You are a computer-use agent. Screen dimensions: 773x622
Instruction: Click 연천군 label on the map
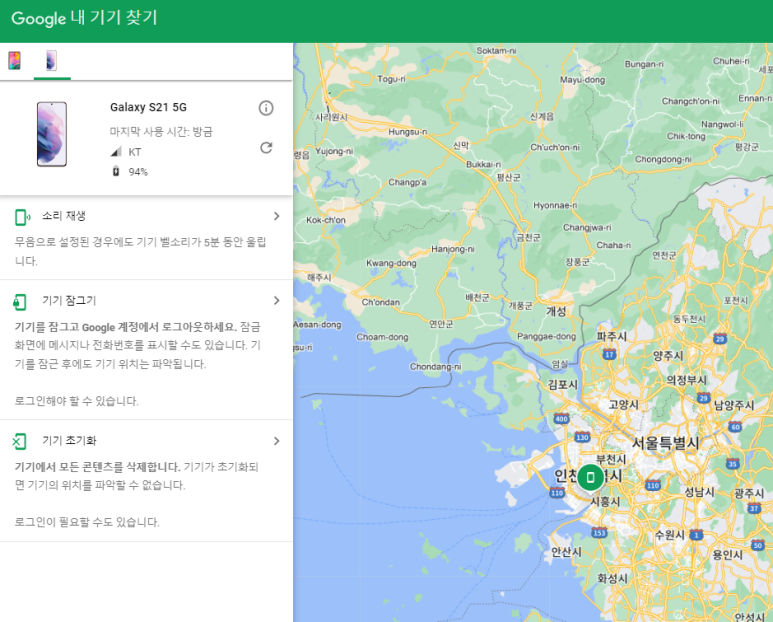click(x=664, y=255)
